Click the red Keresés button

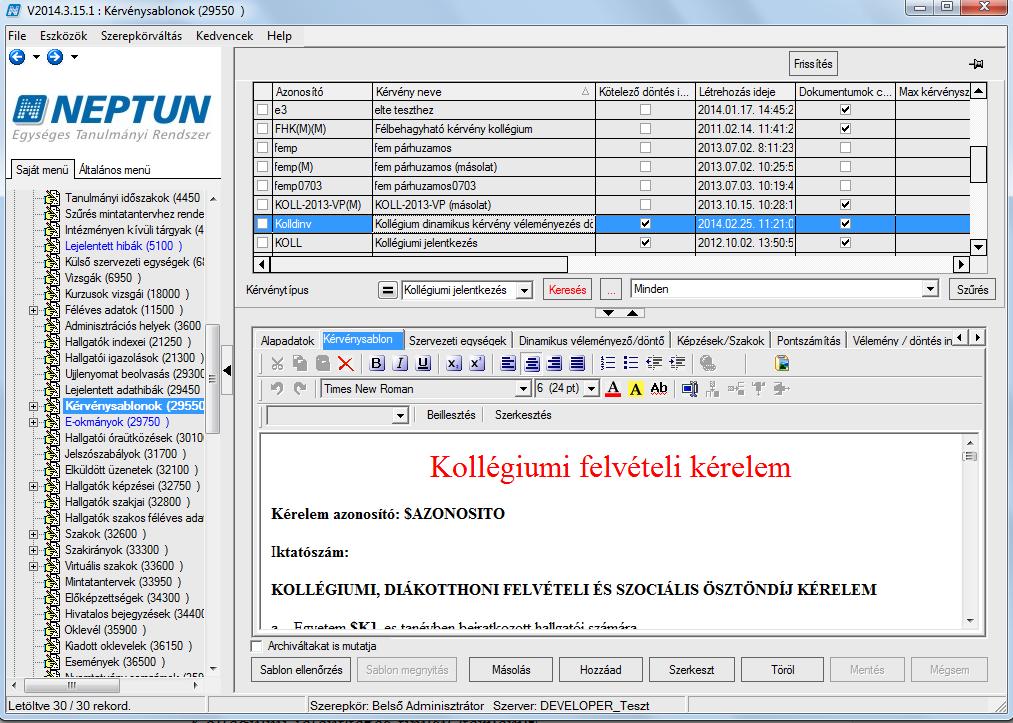point(567,290)
